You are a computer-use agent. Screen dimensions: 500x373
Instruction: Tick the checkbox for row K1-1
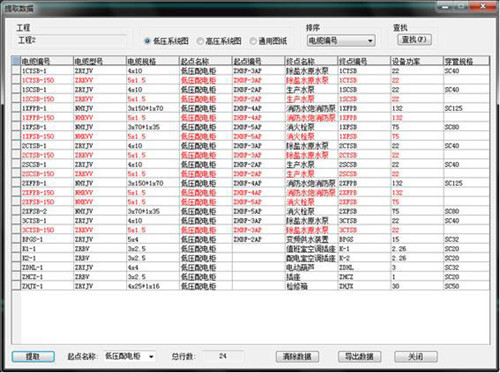[16, 248]
